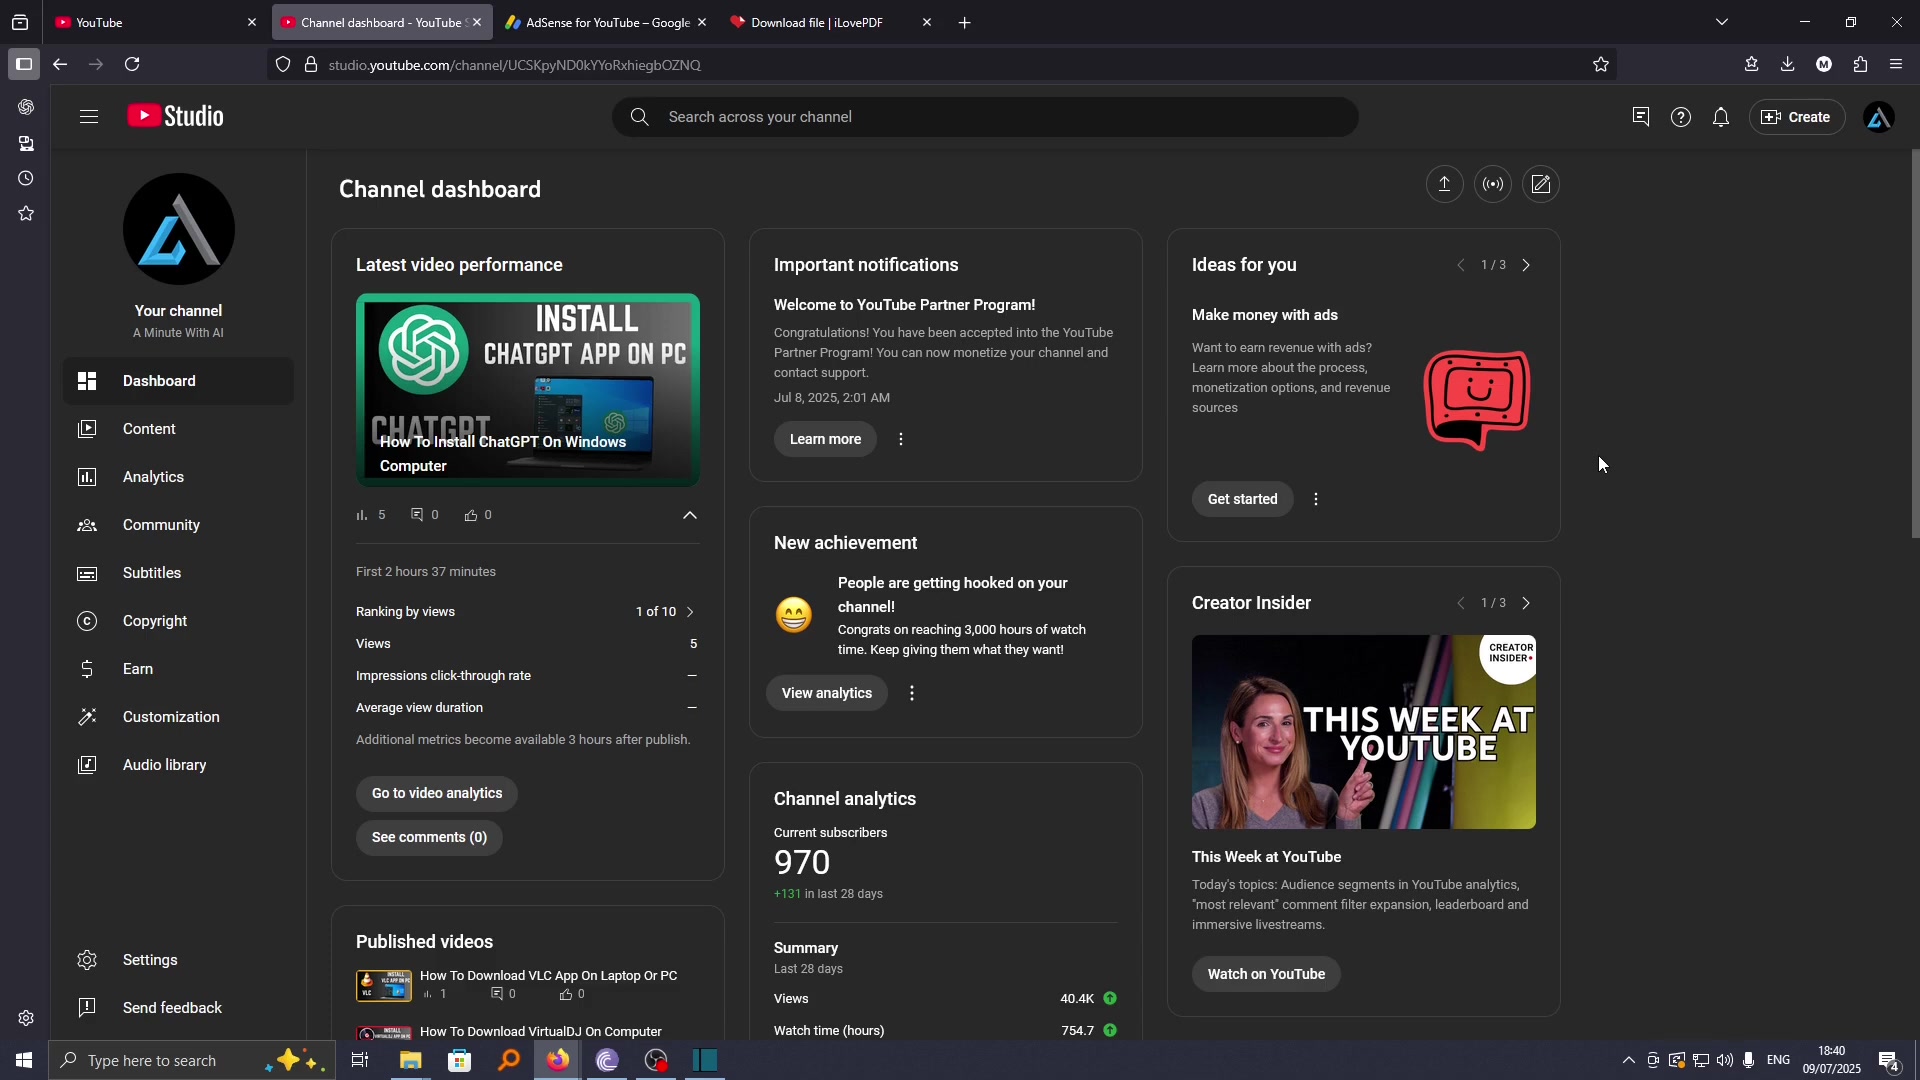Click the create post pencil icon
Viewport: 1920px width, 1080px height.
(1541, 184)
